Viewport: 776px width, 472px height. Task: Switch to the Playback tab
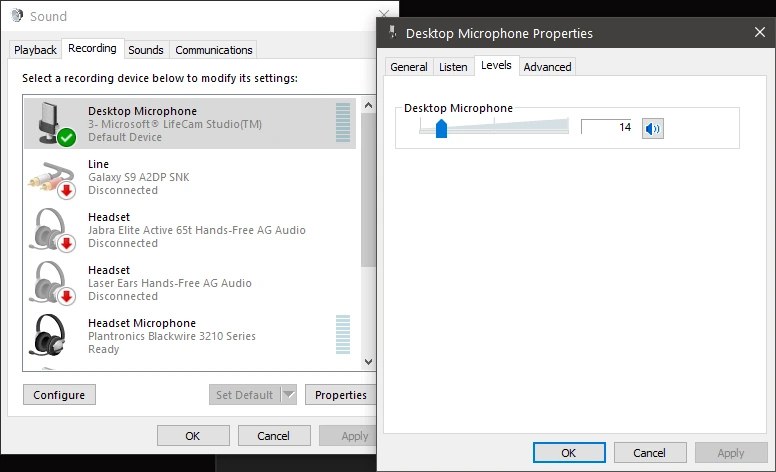(35, 50)
